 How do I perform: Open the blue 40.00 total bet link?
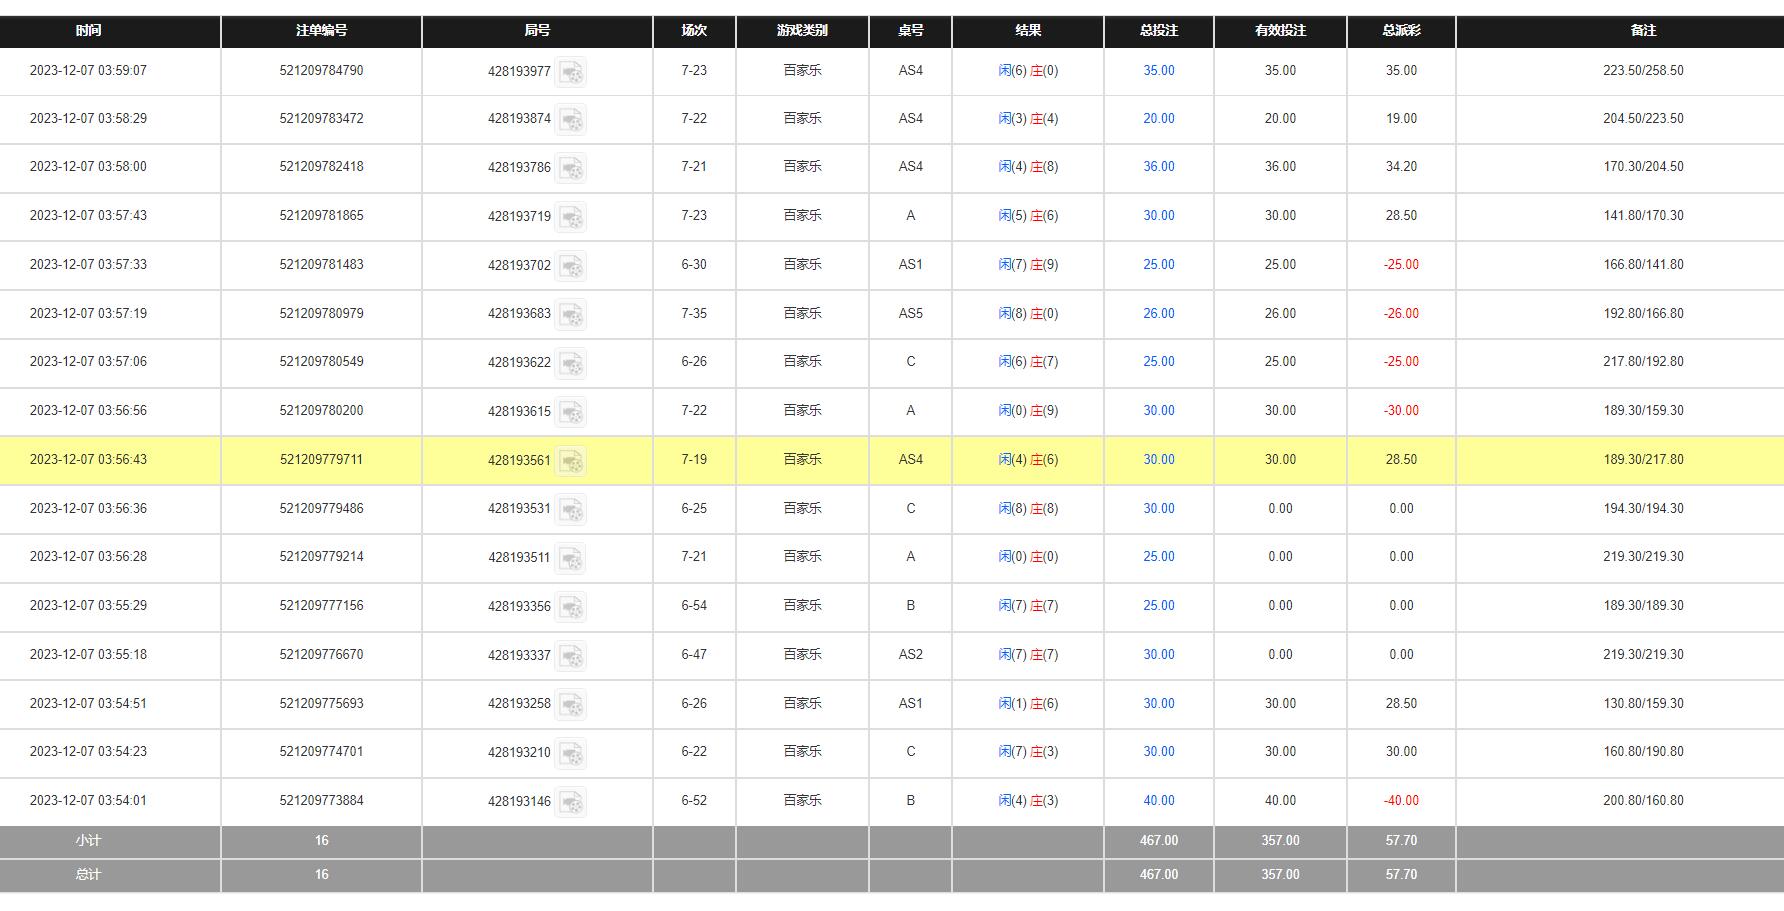tap(1159, 801)
